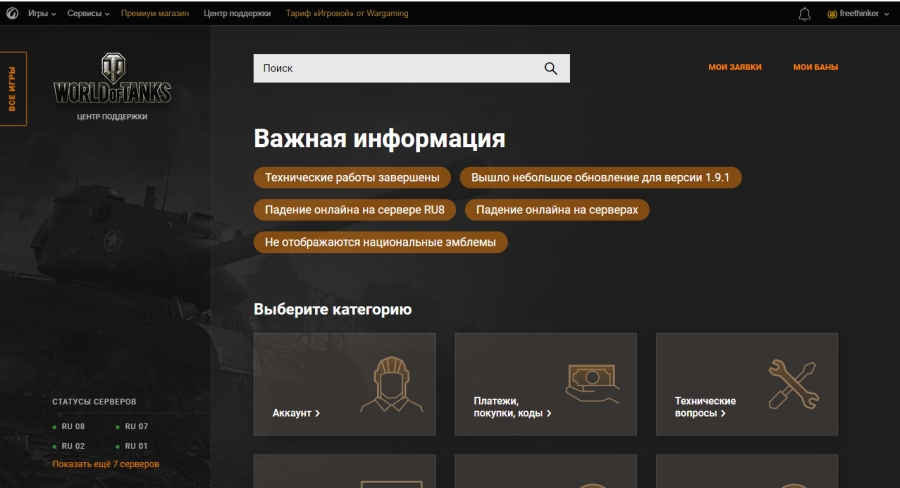Open the ВСЕ ИГРЫ side tab
900x488 pixels.
pos(13,88)
